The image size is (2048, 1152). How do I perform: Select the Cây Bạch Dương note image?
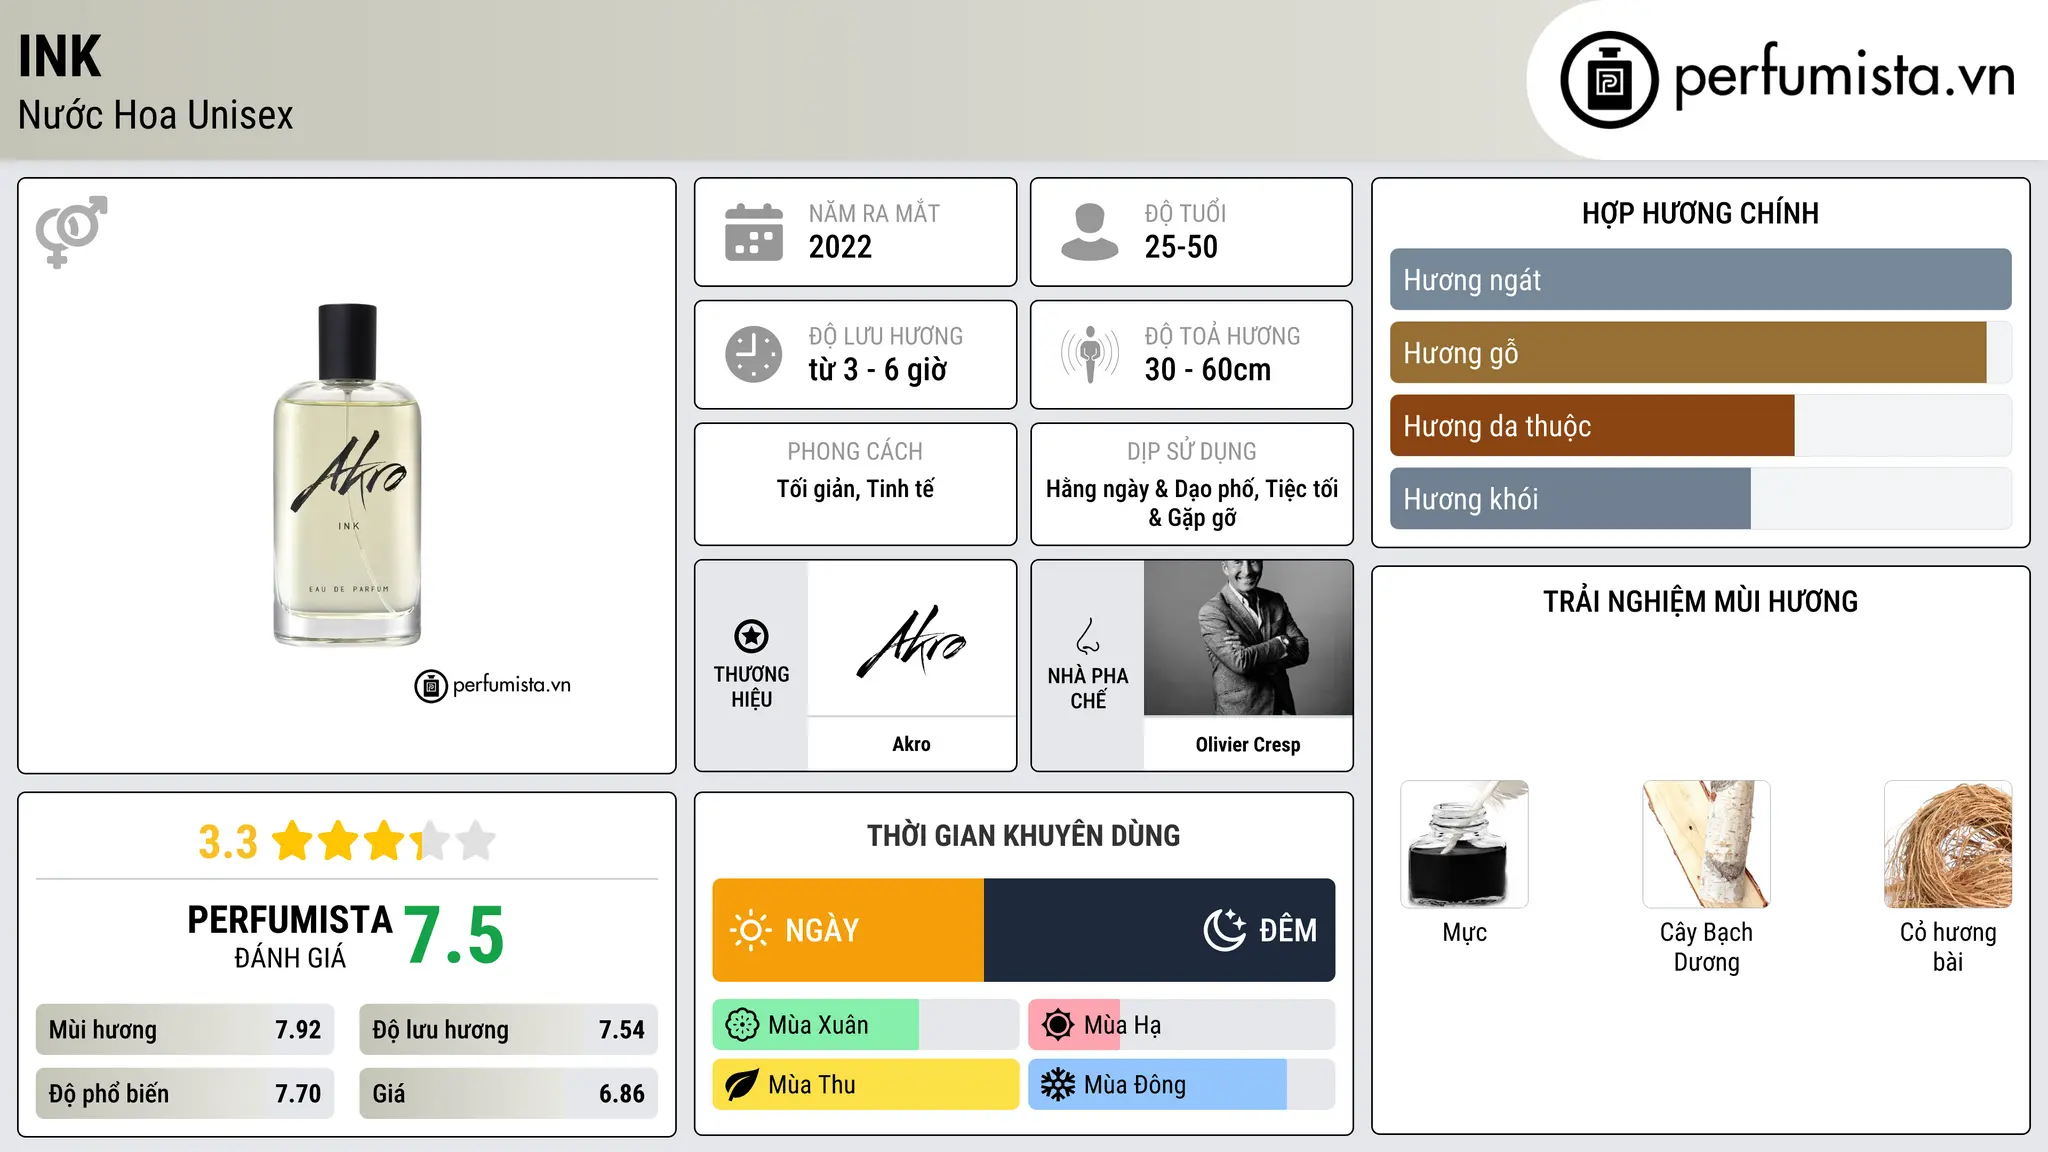point(1707,844)
